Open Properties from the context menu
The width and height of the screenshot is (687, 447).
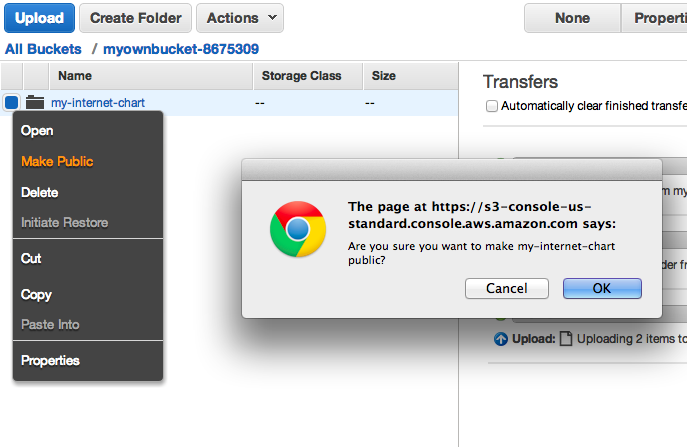point(50,361)
